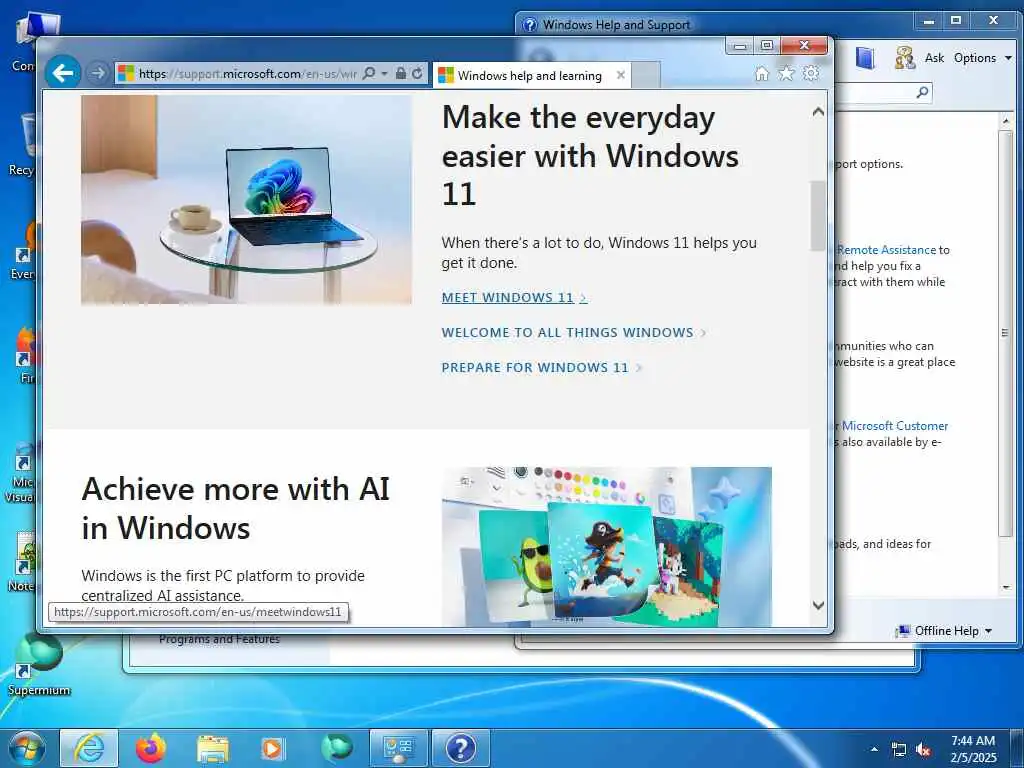The height and width of the screenshot is (768, 1024).
Task: Go back in Internet Explorer
Action: point(63,72)
